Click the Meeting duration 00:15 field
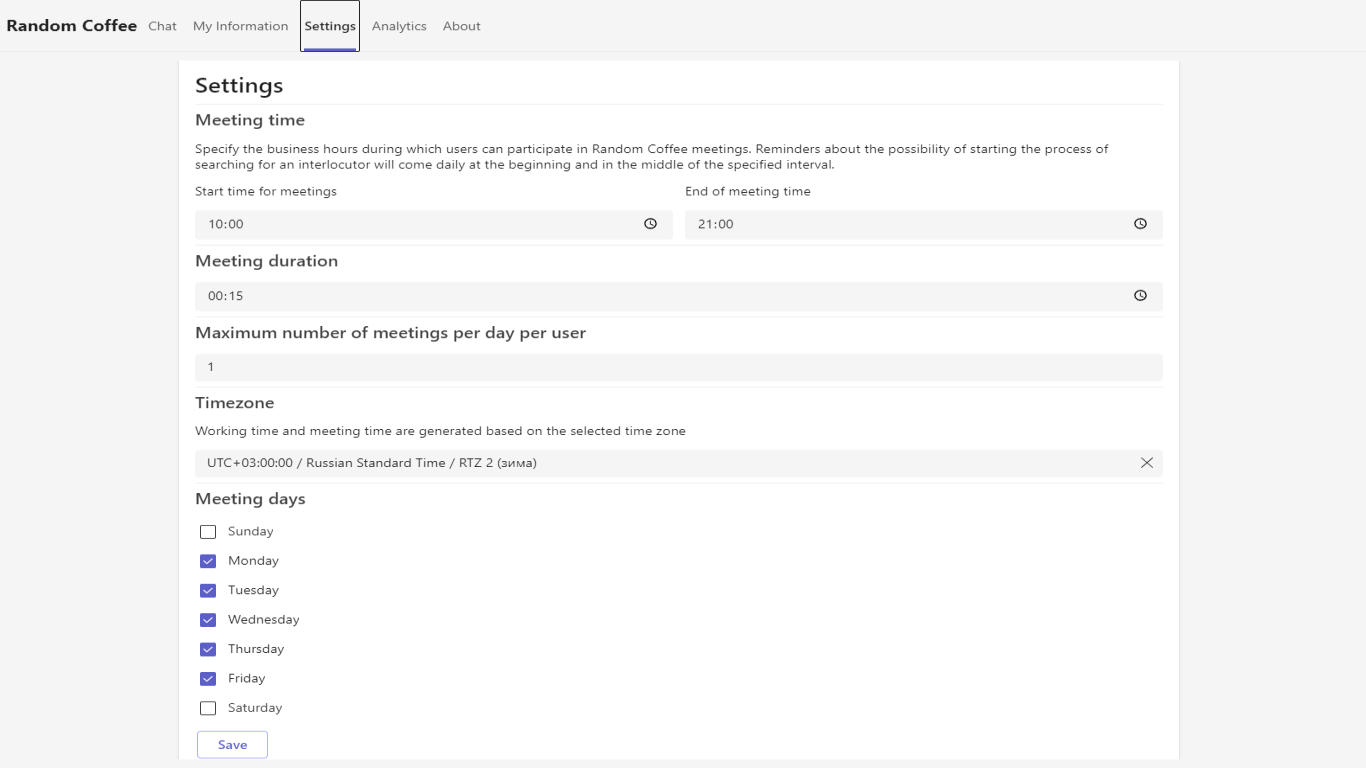The image size is (1366, 768). point(660,296)
